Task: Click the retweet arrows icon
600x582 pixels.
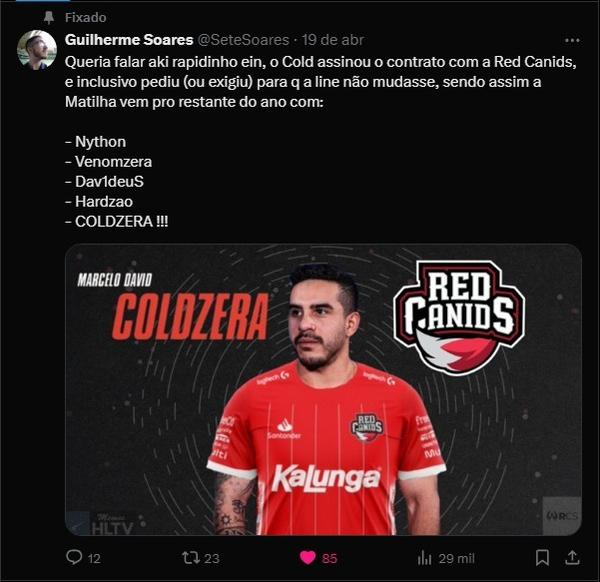Action: (x=191, y=558)
